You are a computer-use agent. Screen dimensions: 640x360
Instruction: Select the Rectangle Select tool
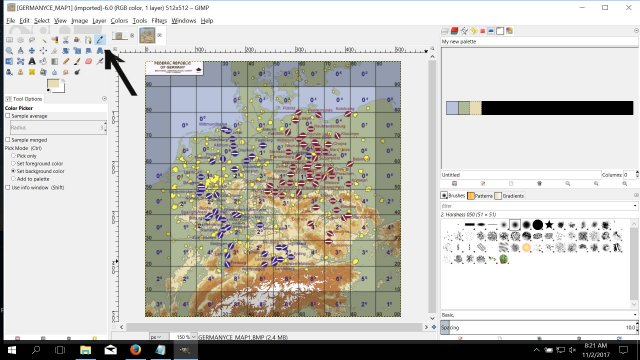[9, 40]
